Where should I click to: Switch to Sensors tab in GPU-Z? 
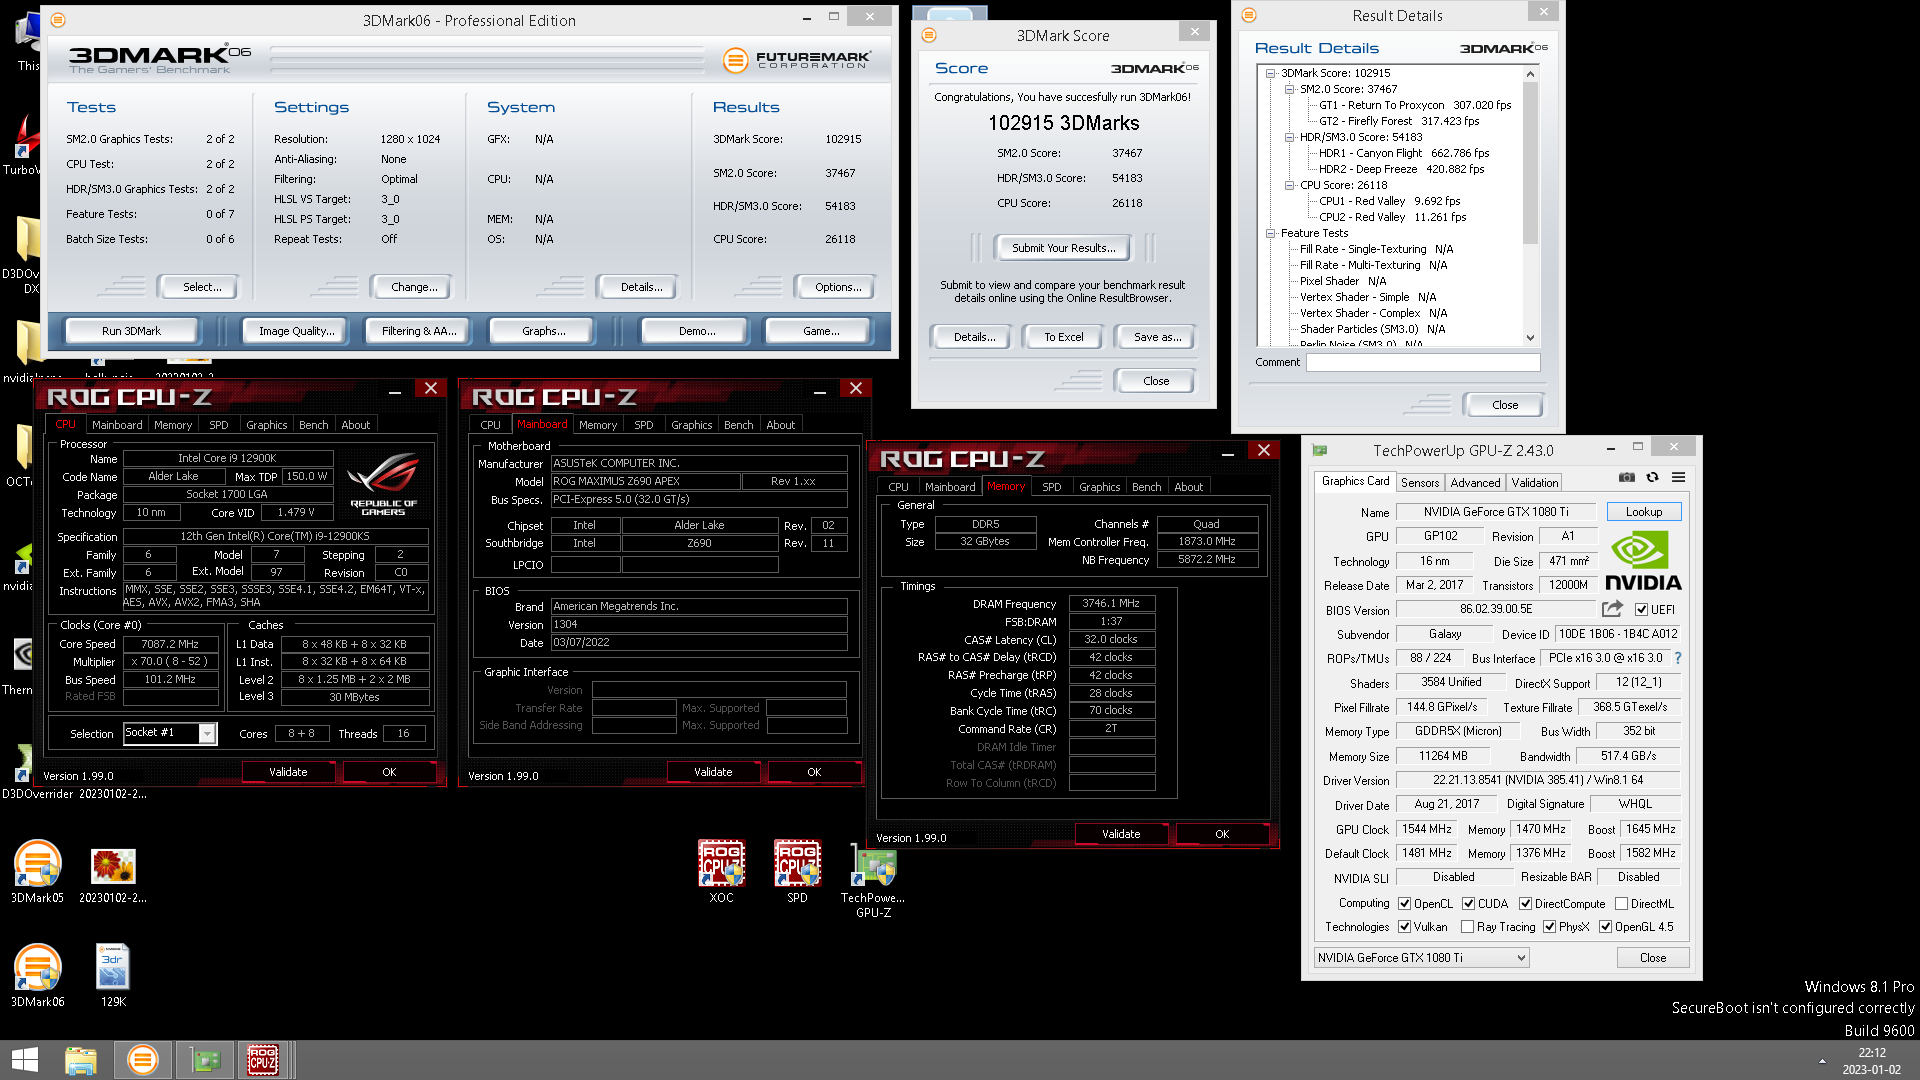[x=1420, y=483]
